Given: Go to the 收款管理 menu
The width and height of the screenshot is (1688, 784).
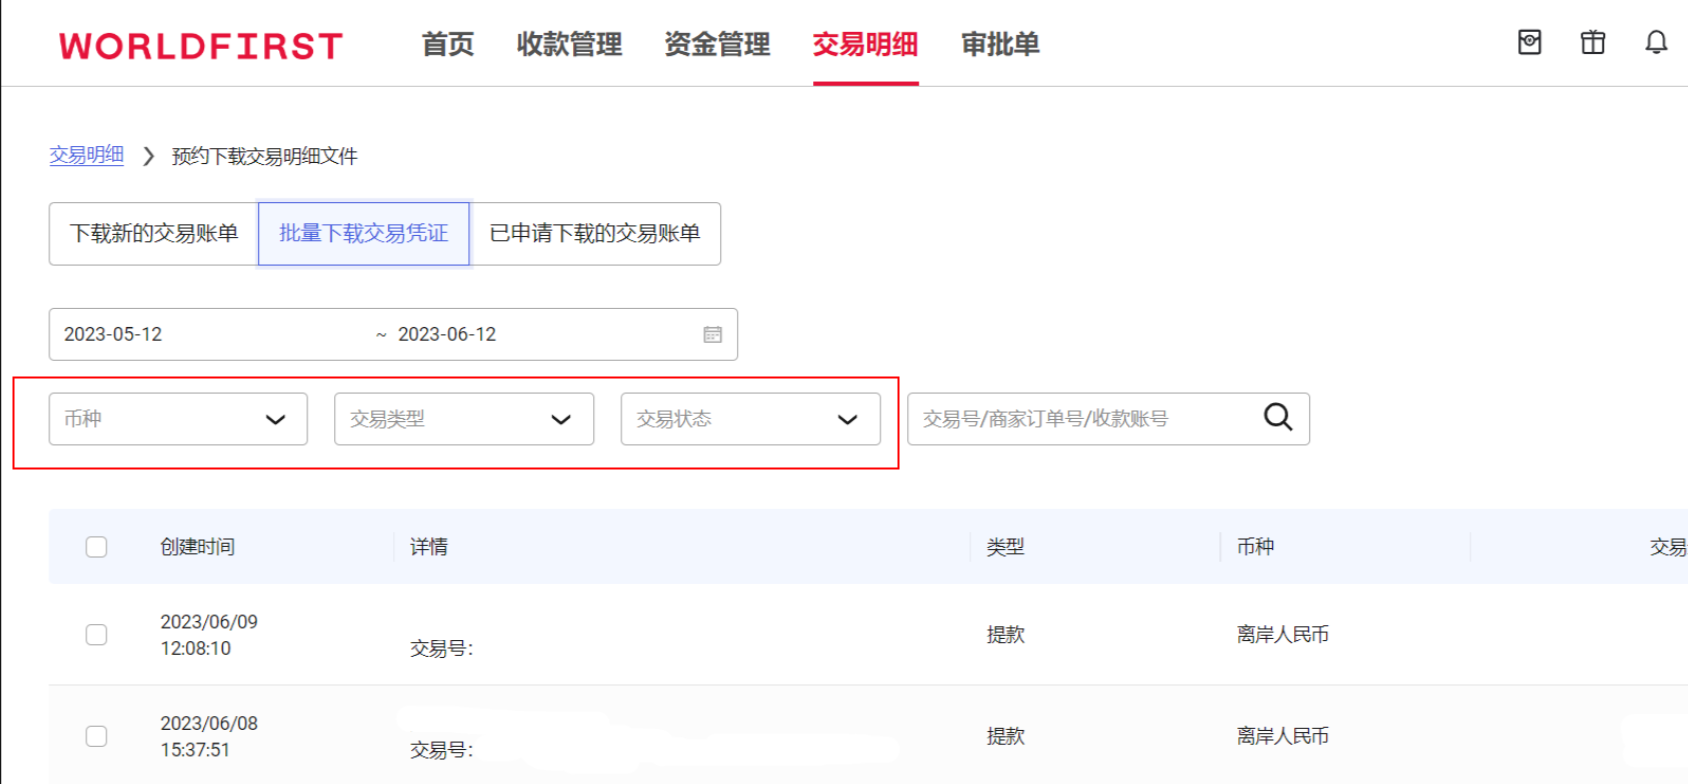Looking at the screenshot, I should pos(569,45).
